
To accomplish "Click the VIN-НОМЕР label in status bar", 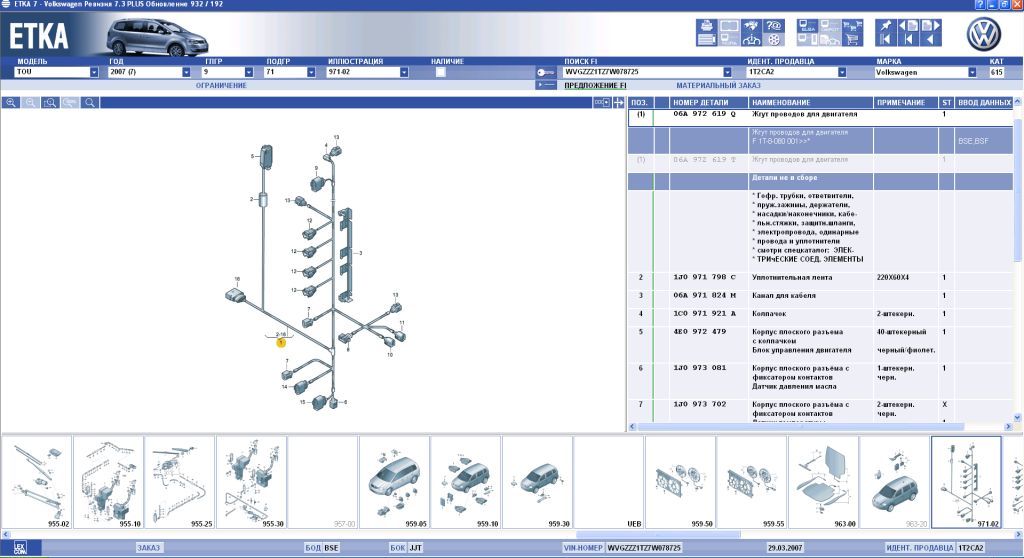I will pos(583,548).
